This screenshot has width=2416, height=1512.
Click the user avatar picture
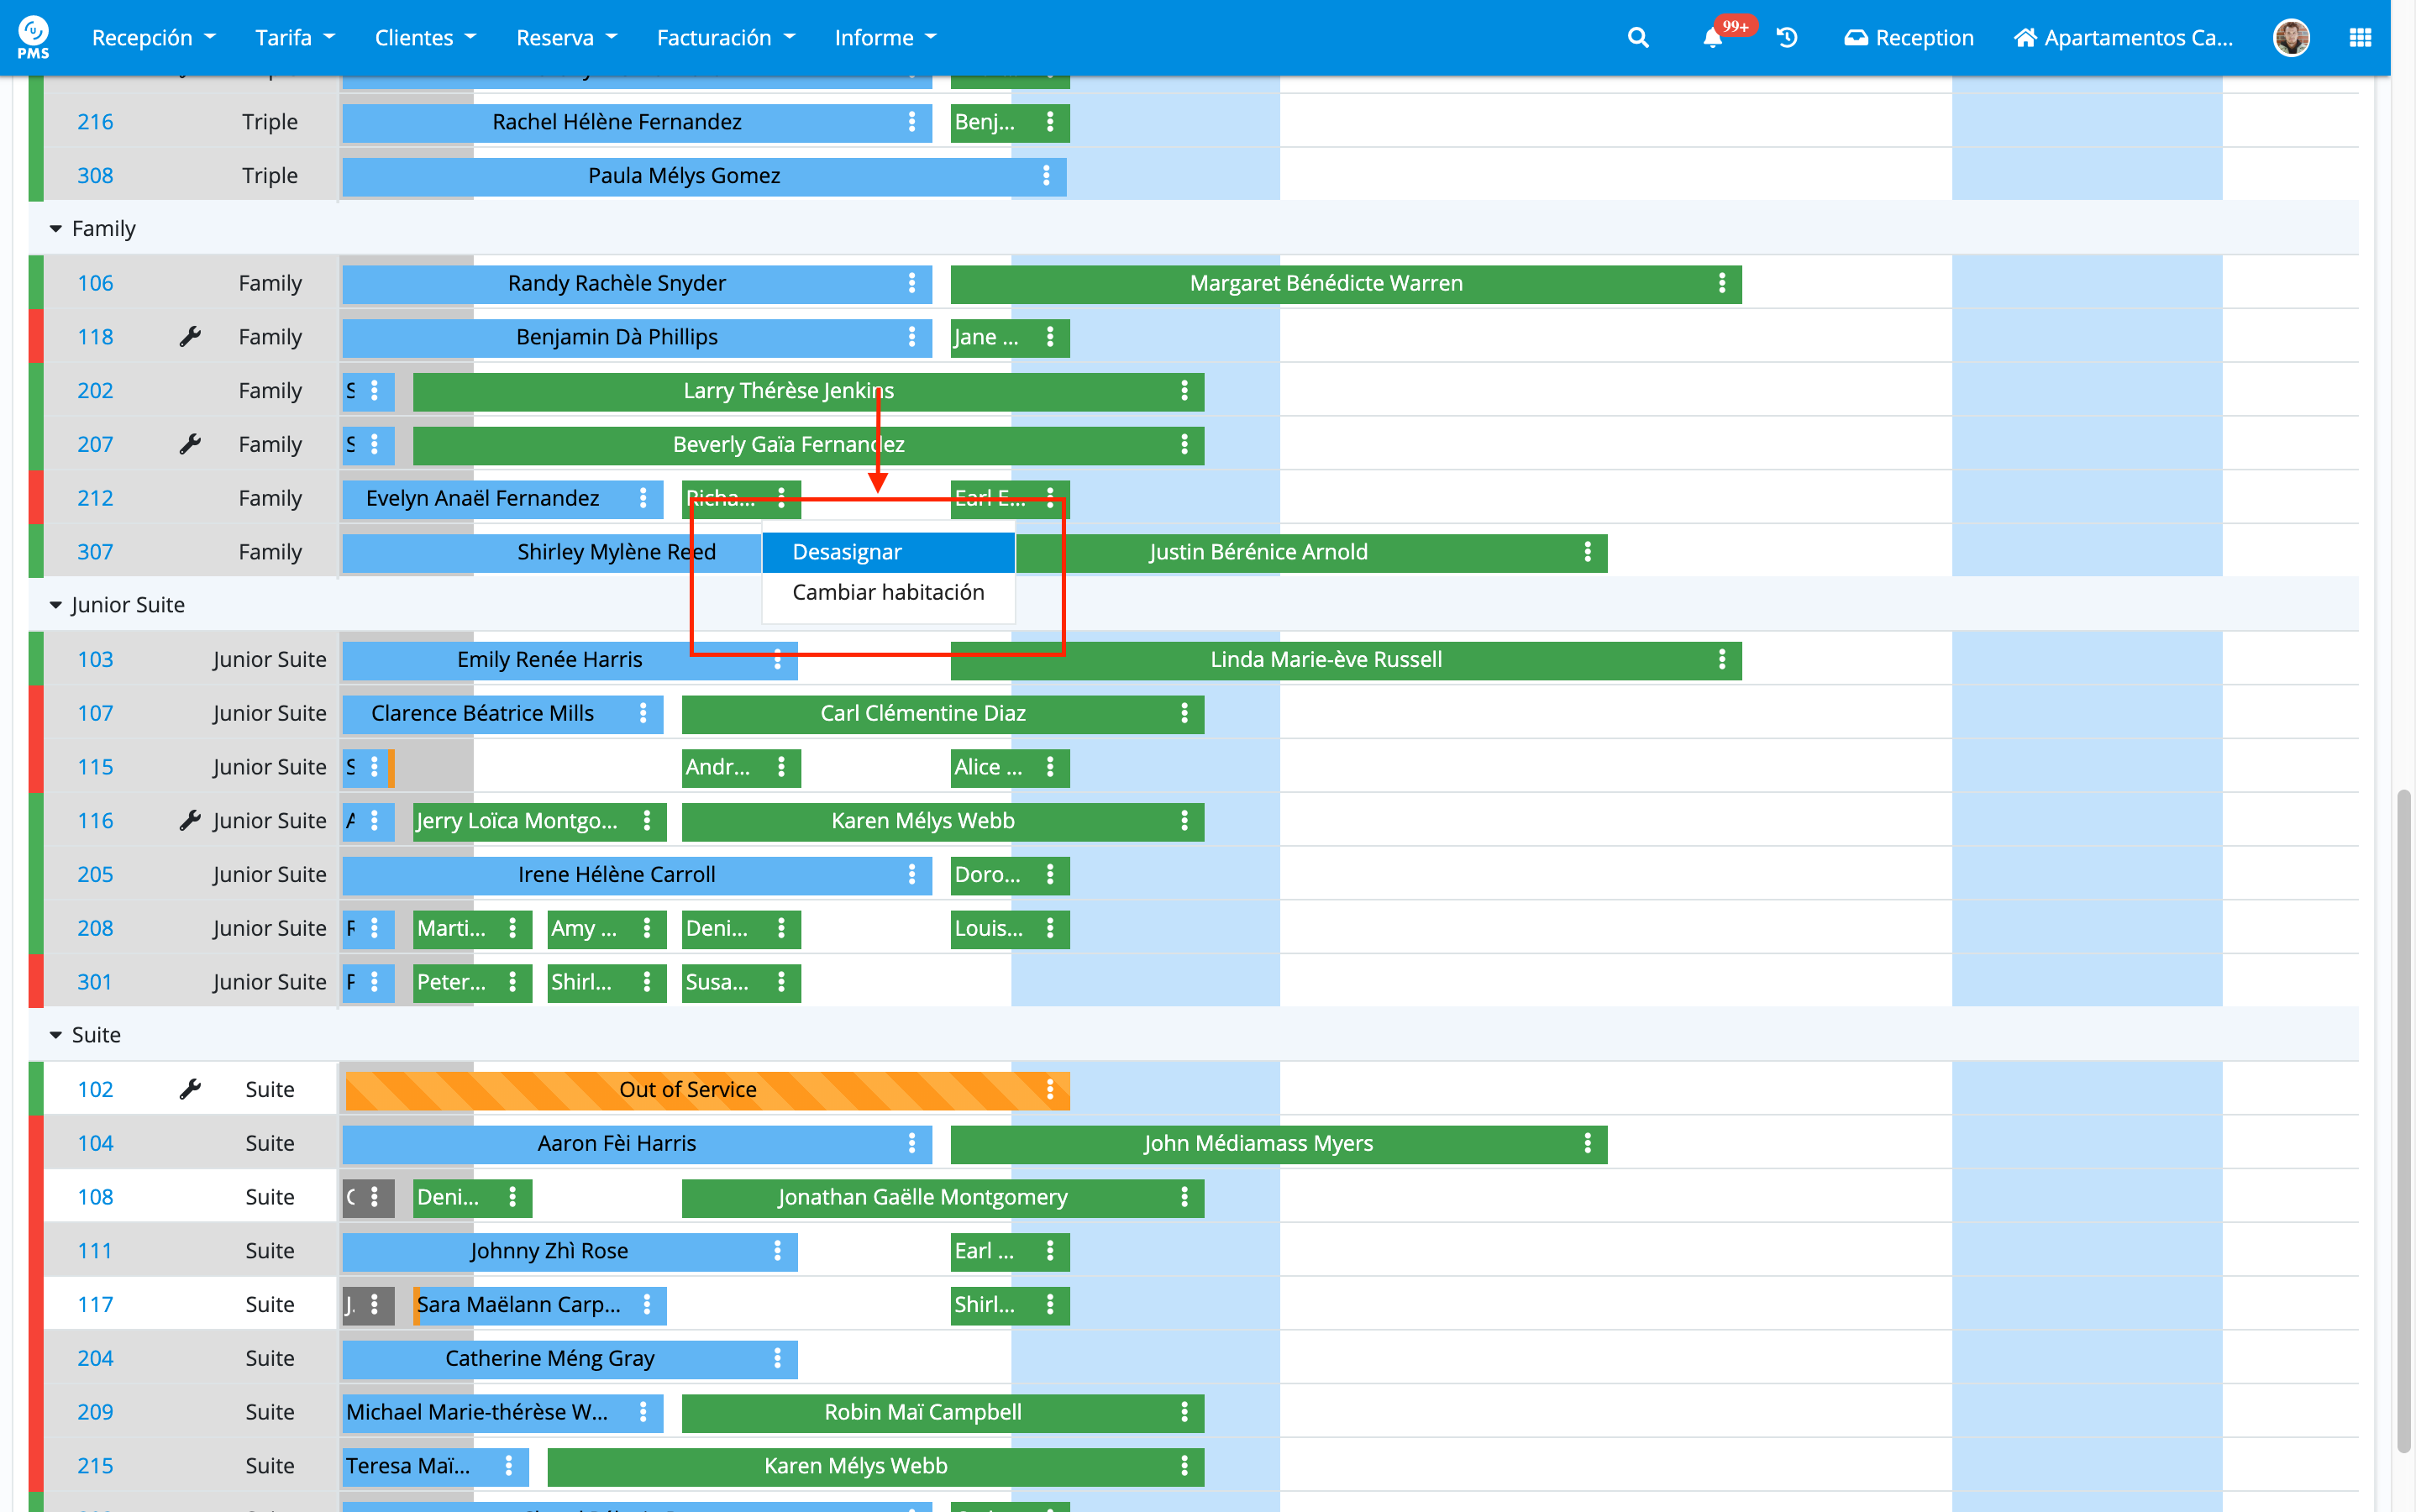point(2290,38)
